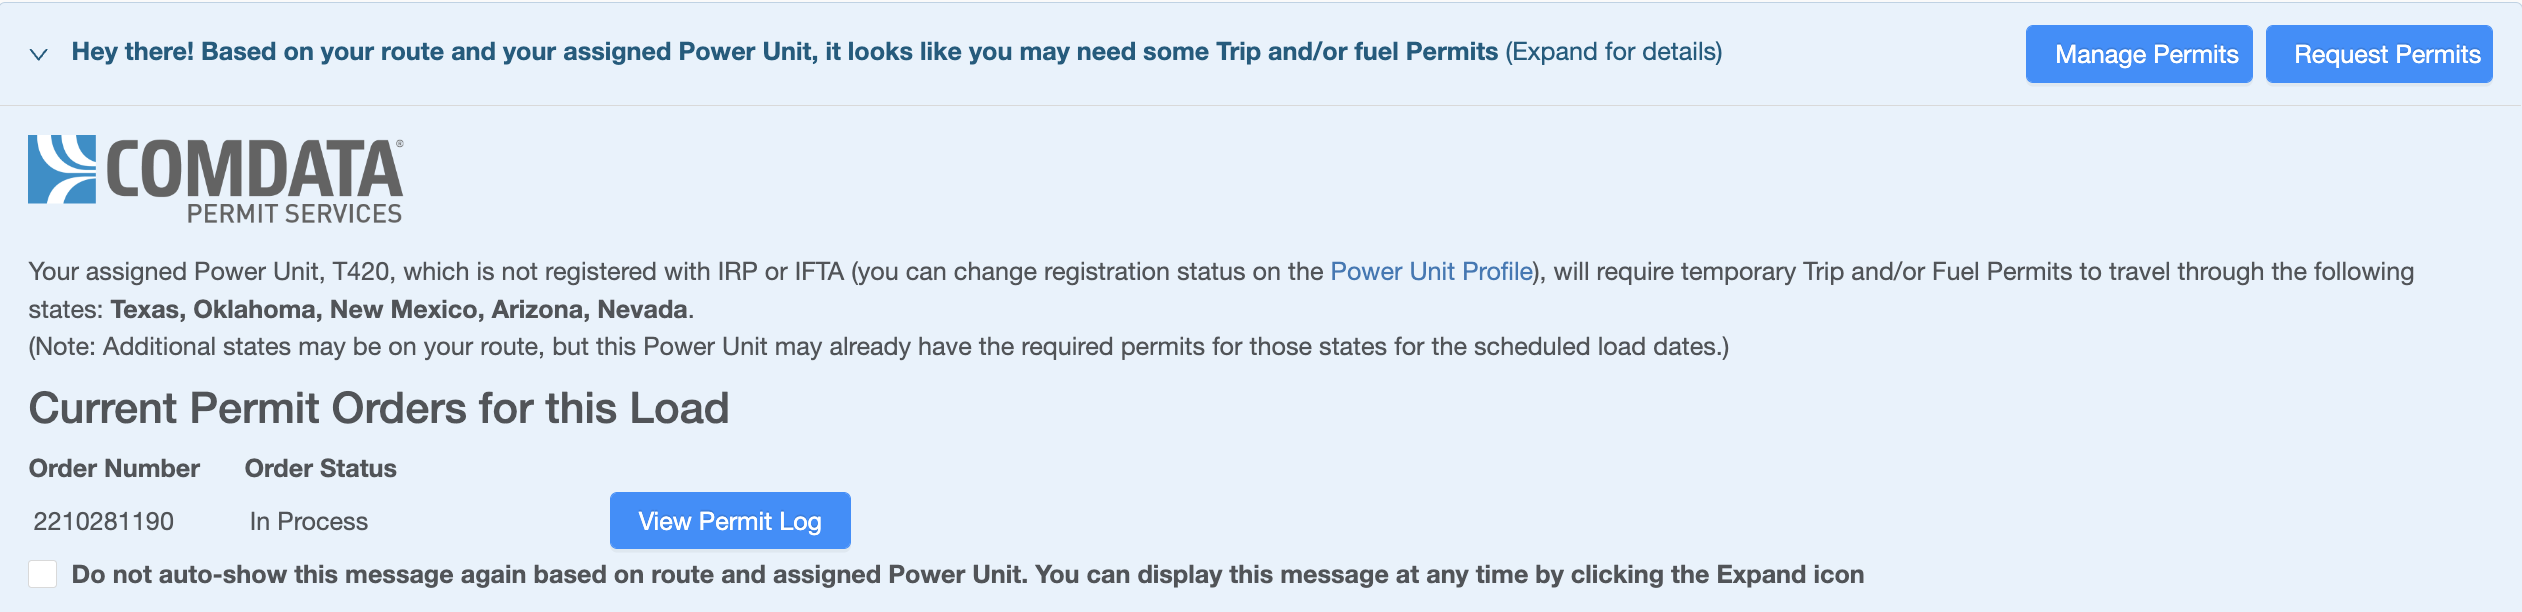2522x612 pixels.
Task: Click the registered trademark symbol by COMDATA
Action: (x=400, y=144)
